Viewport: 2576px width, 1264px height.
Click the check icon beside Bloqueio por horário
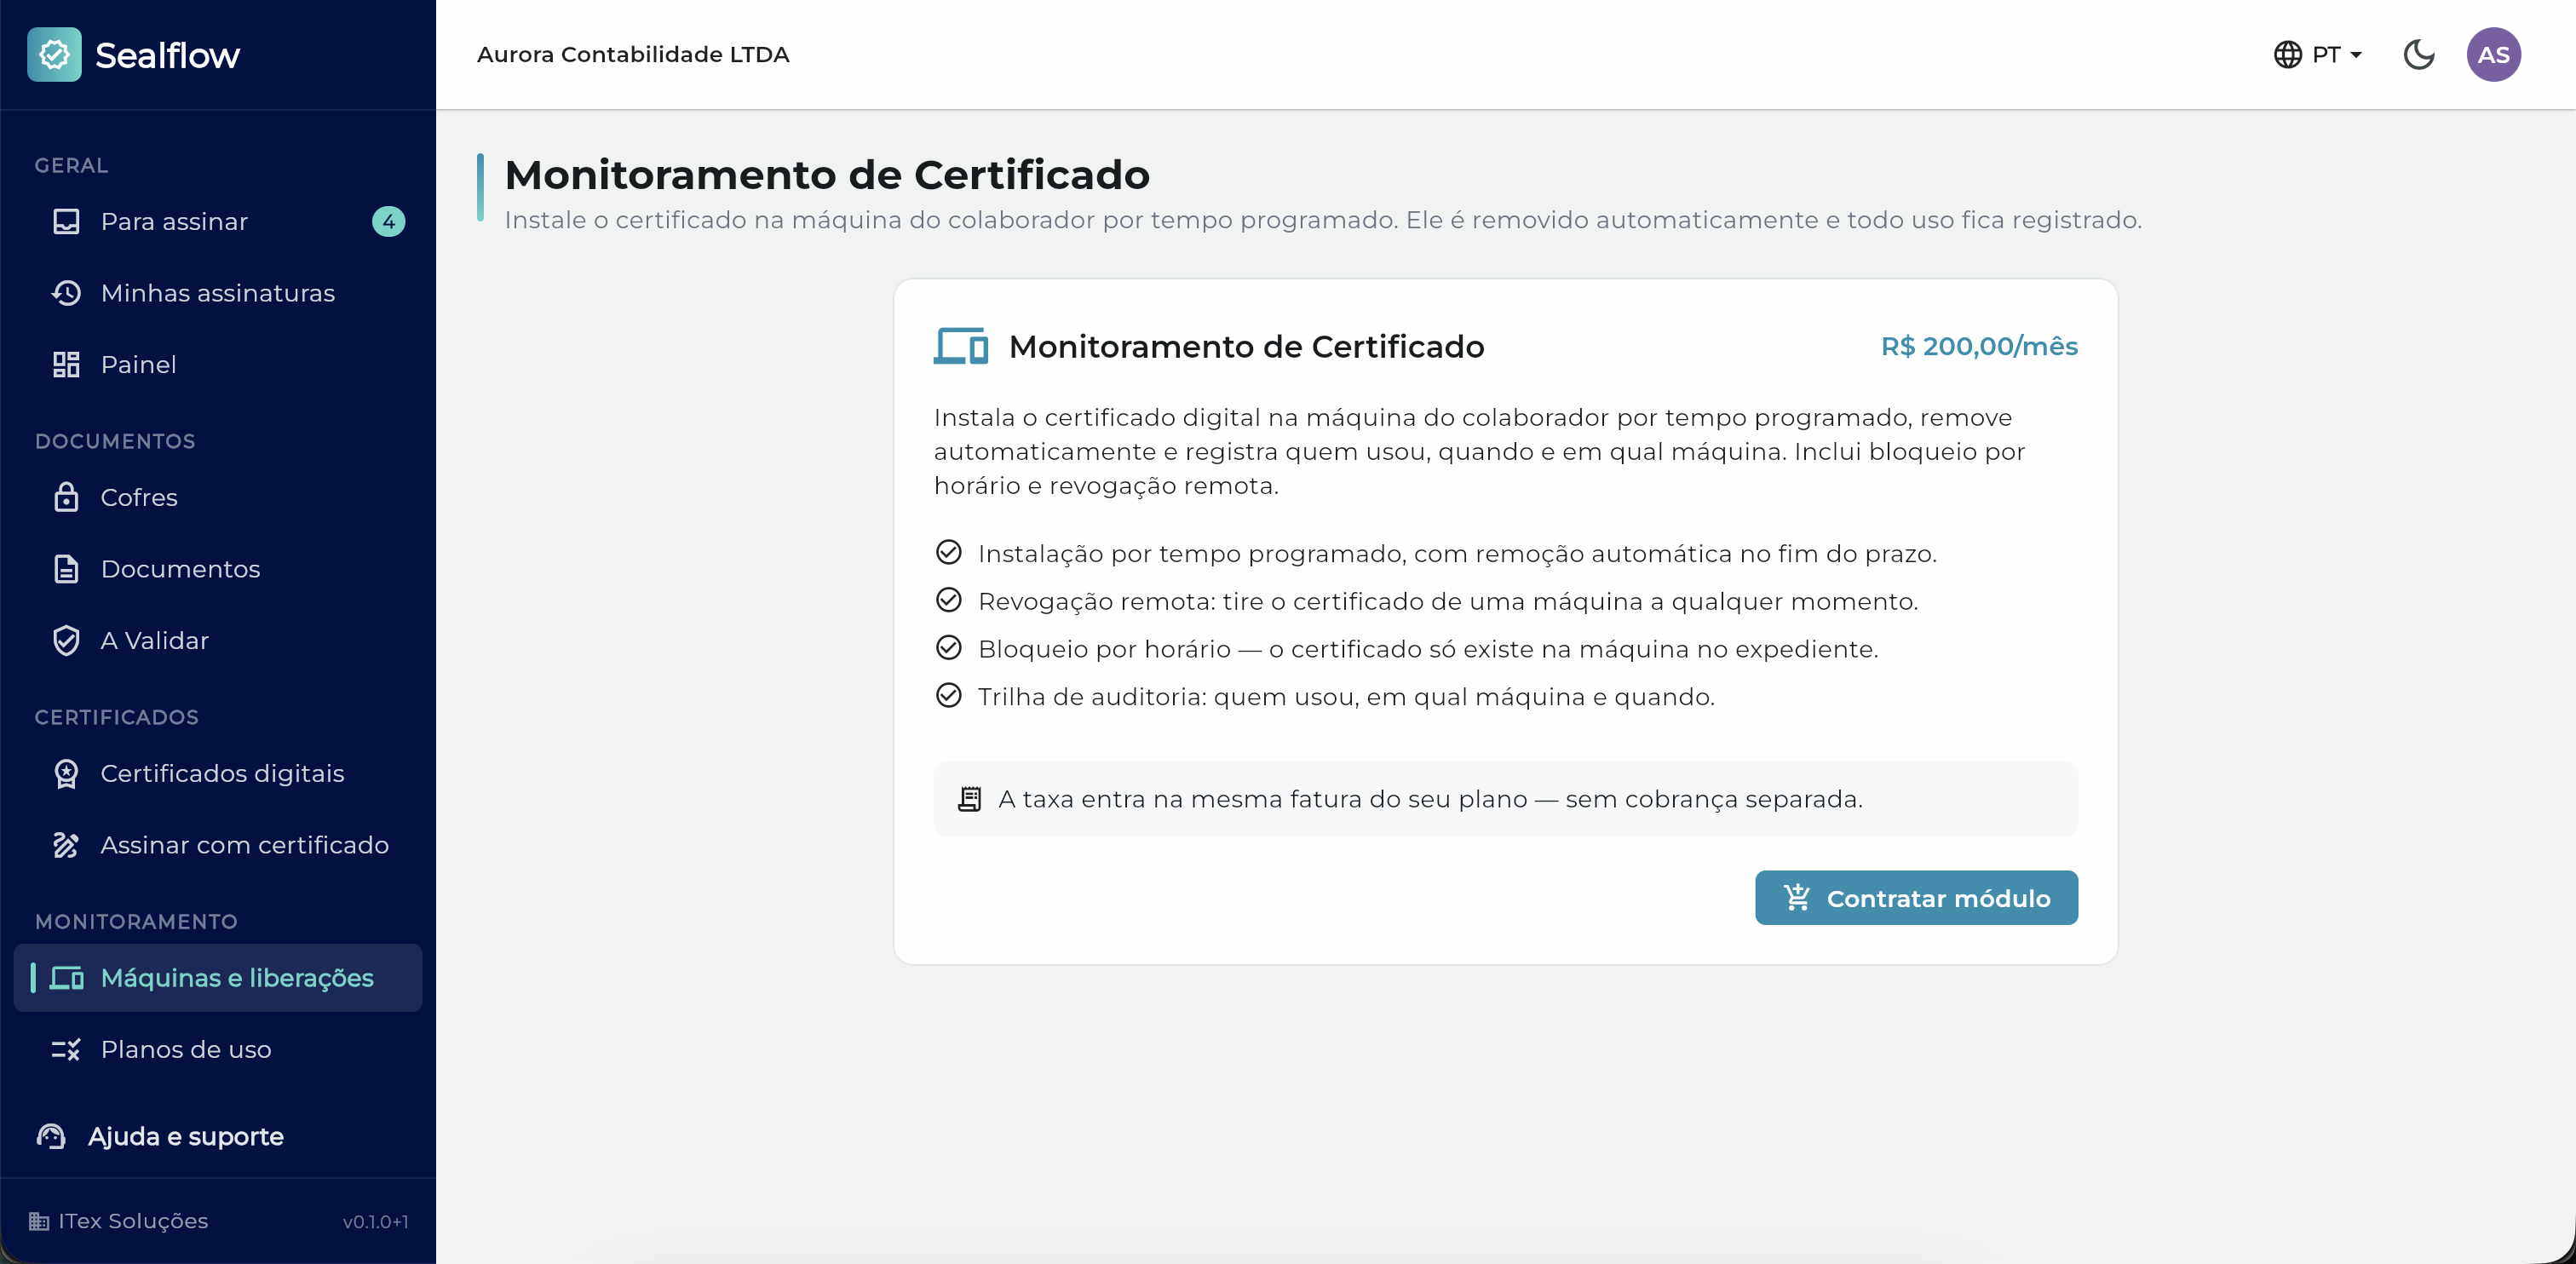(948, 648)
